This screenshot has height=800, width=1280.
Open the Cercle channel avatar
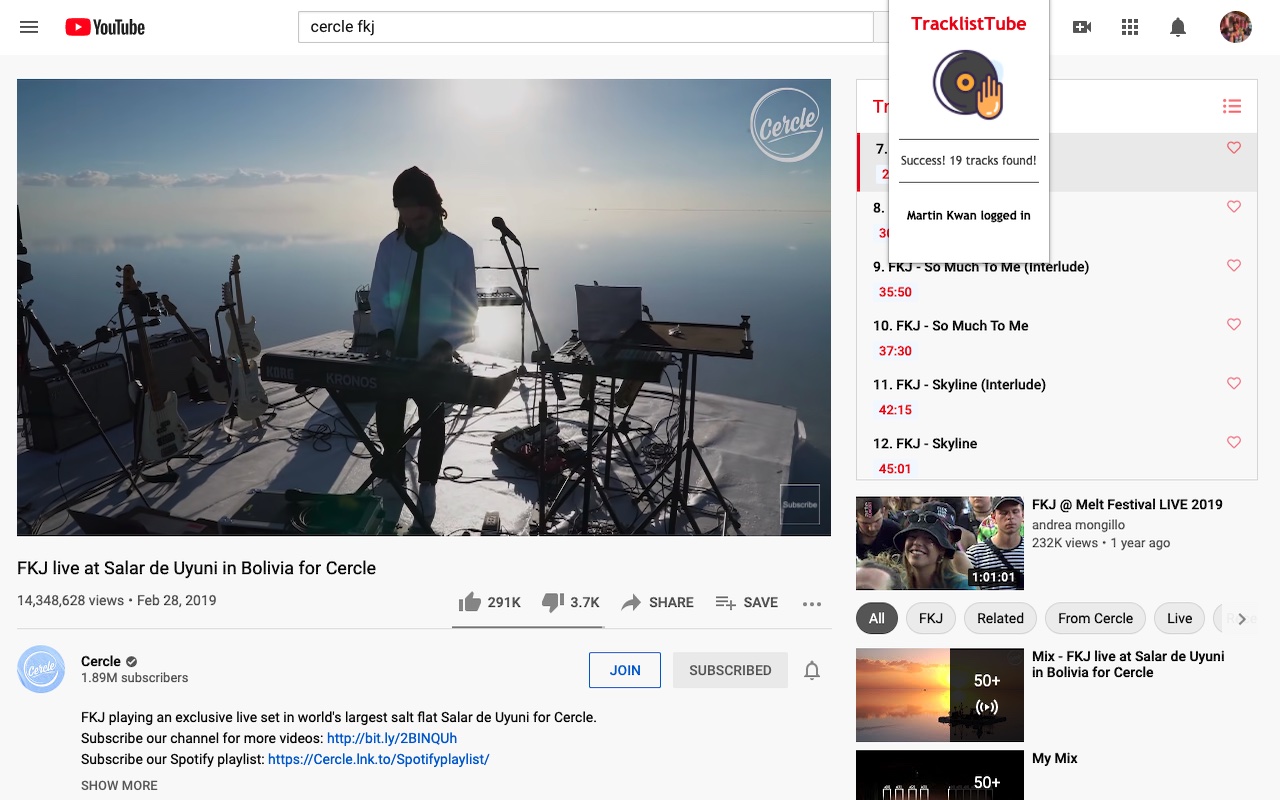(x=41, y=669)
